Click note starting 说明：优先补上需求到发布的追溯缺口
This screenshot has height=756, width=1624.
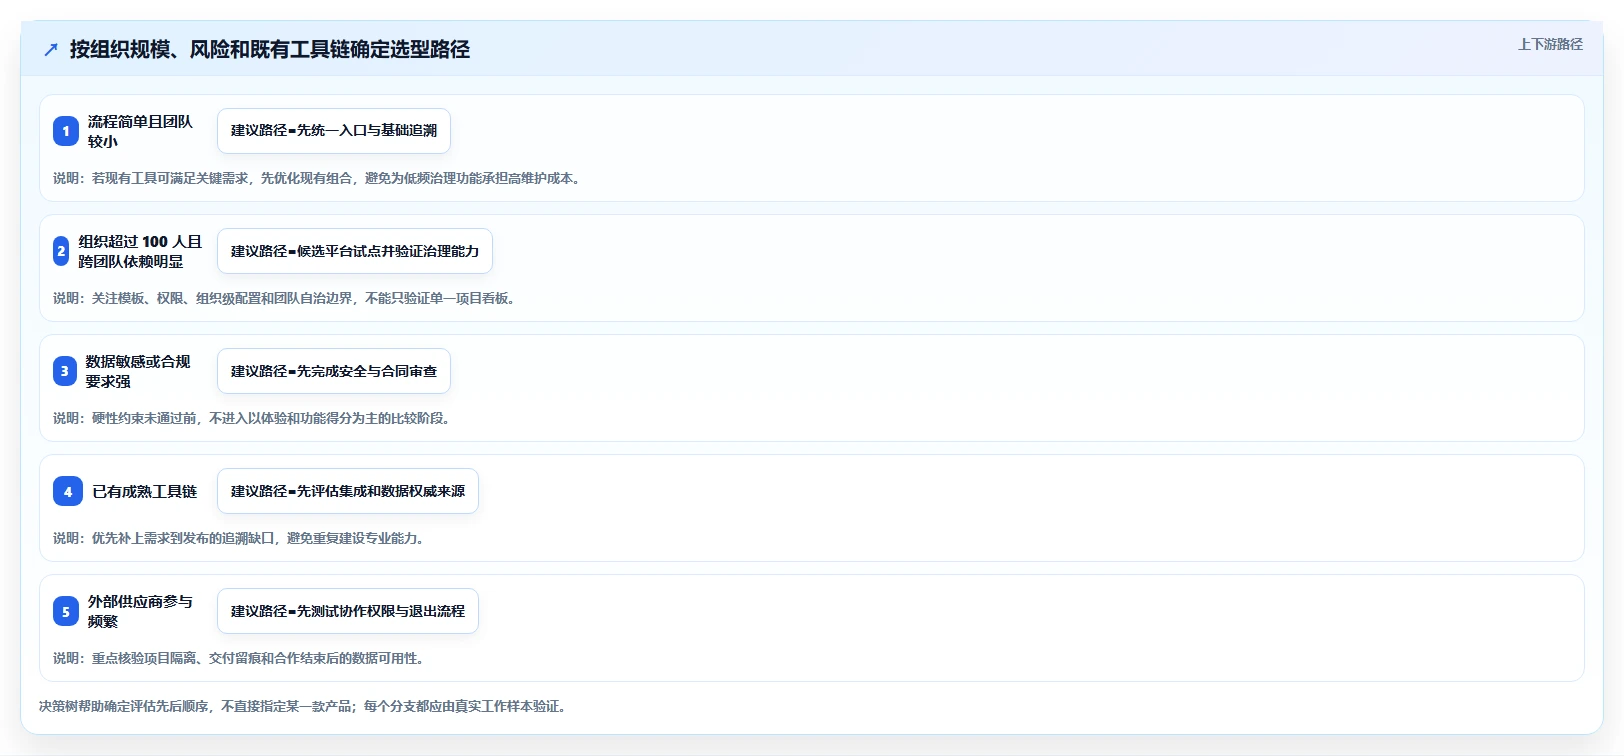click(x=241, y=538)
